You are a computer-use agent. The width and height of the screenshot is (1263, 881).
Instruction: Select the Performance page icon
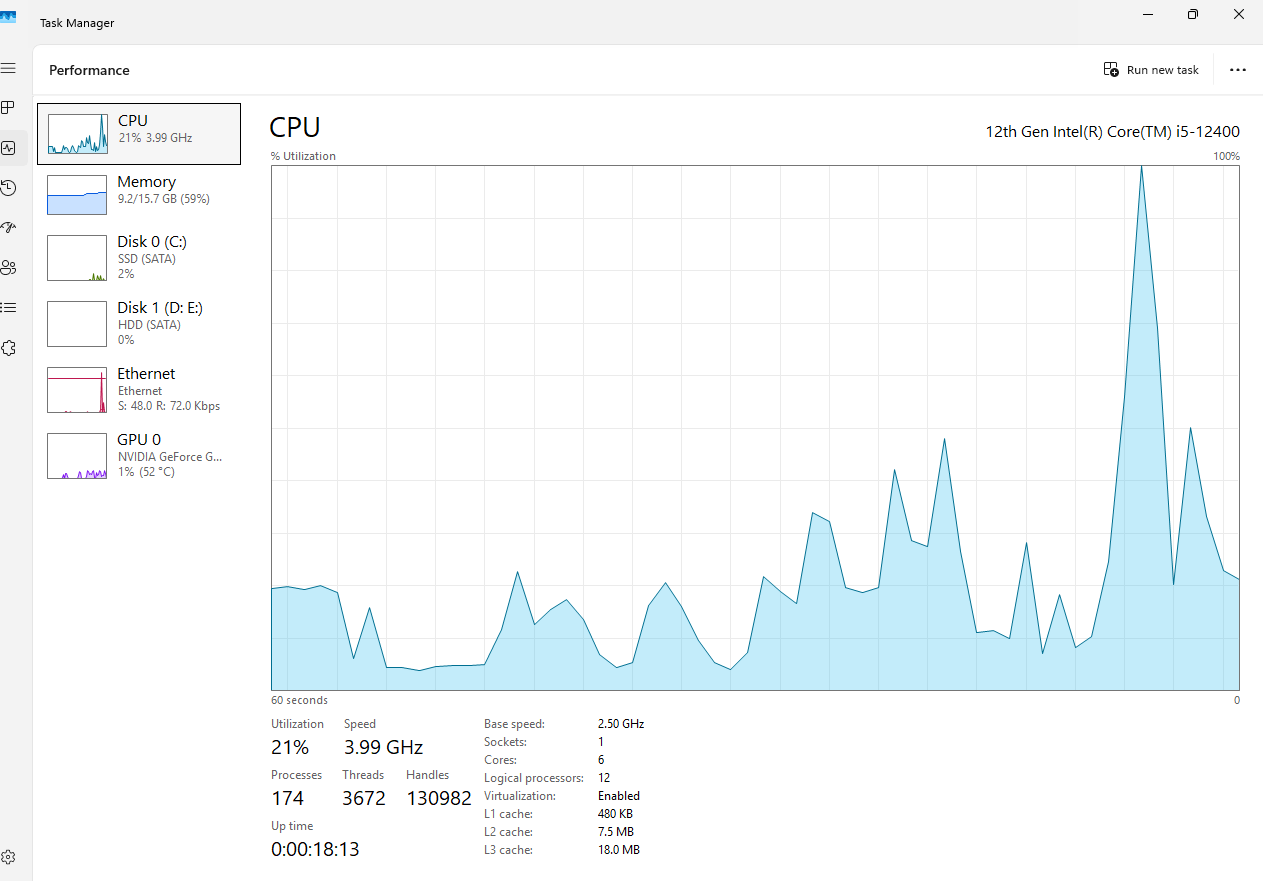pyautogui.click(x=8, y=148)
